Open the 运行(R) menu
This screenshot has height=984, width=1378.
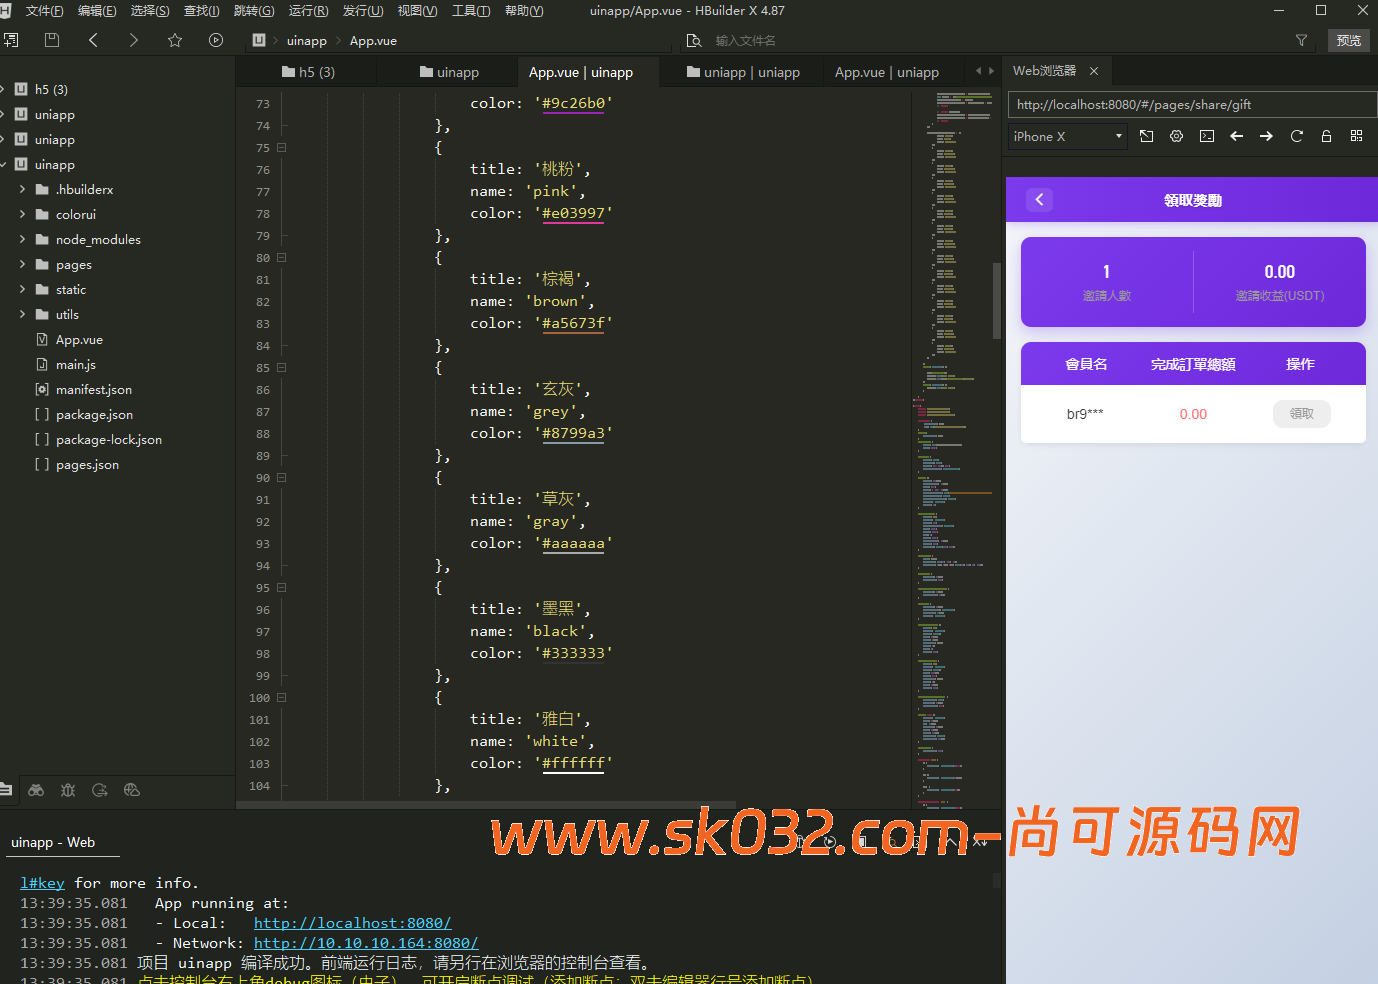click(x=308, y=11)
